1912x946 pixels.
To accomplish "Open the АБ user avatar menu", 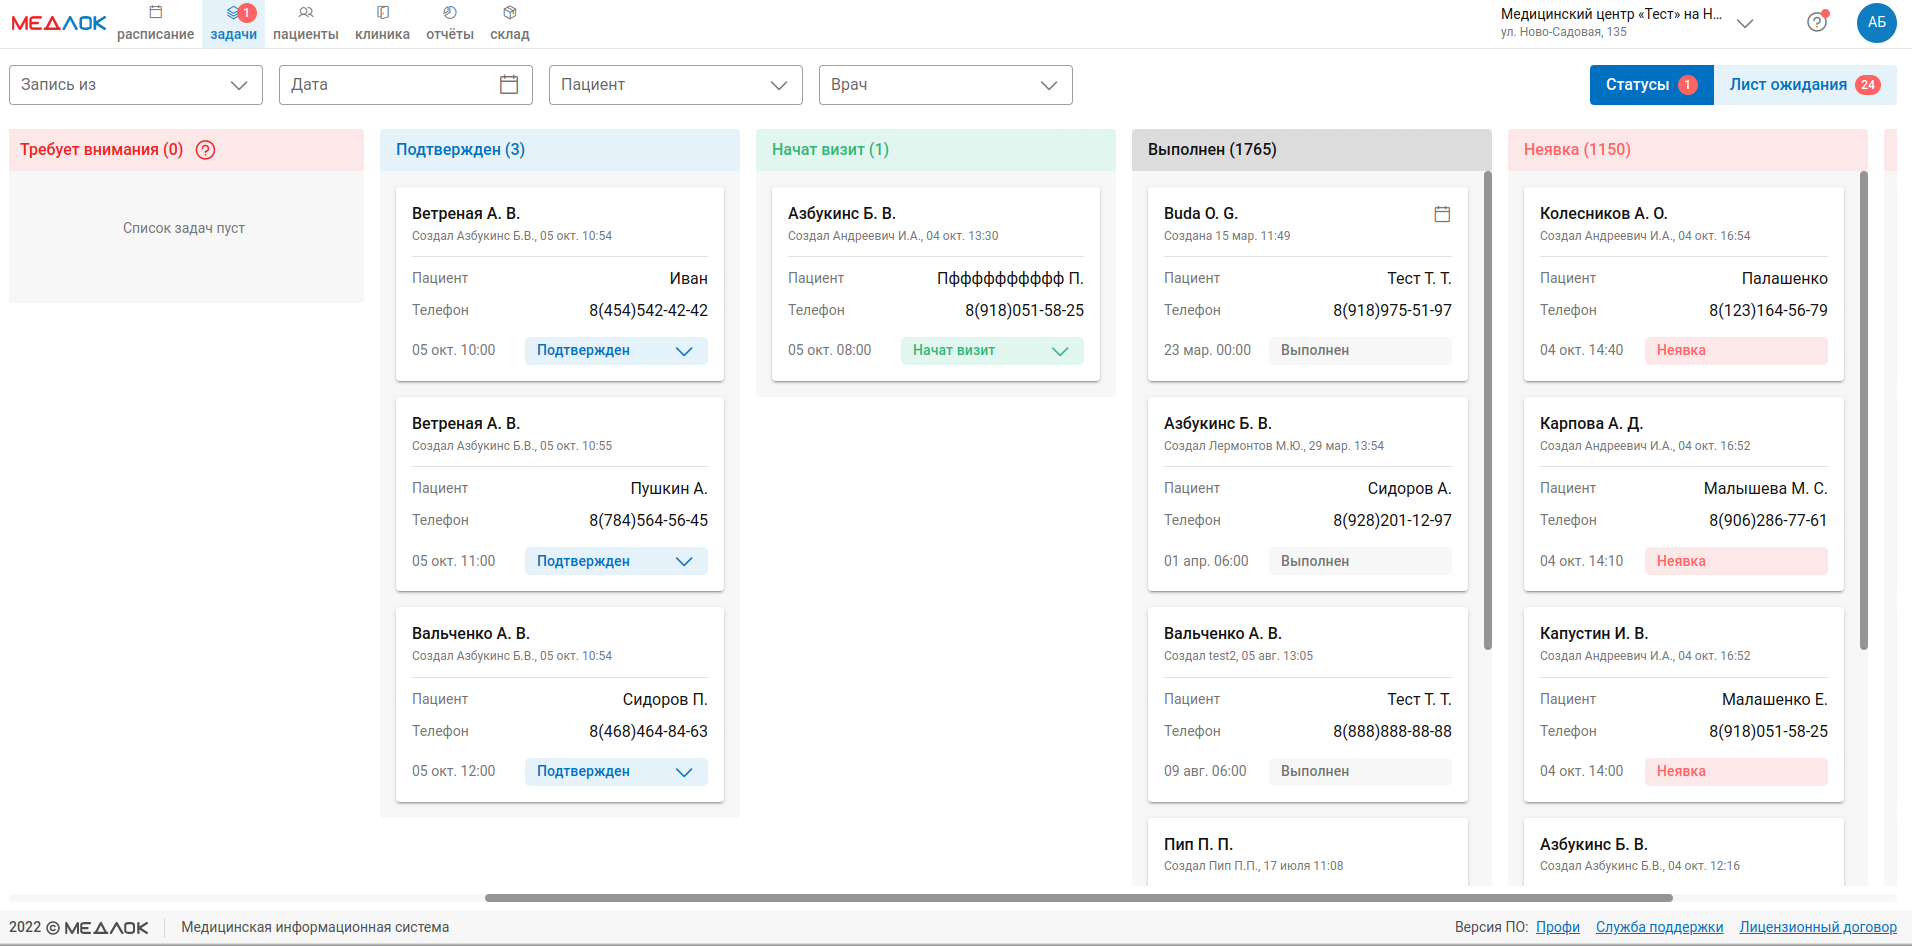I will (1877, 22).
